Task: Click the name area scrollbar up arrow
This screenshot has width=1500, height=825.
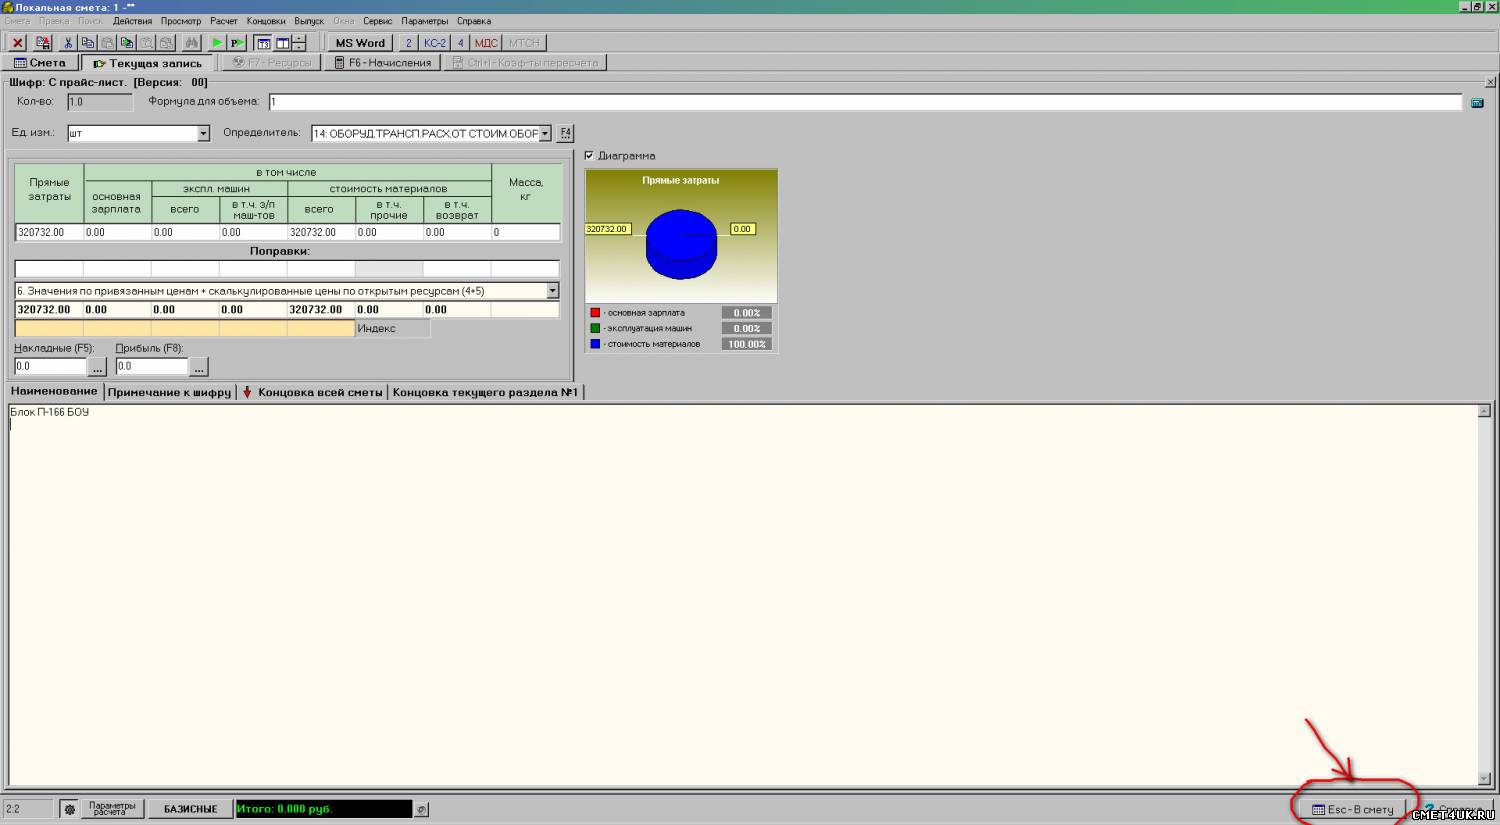Action: point(1484,411)
